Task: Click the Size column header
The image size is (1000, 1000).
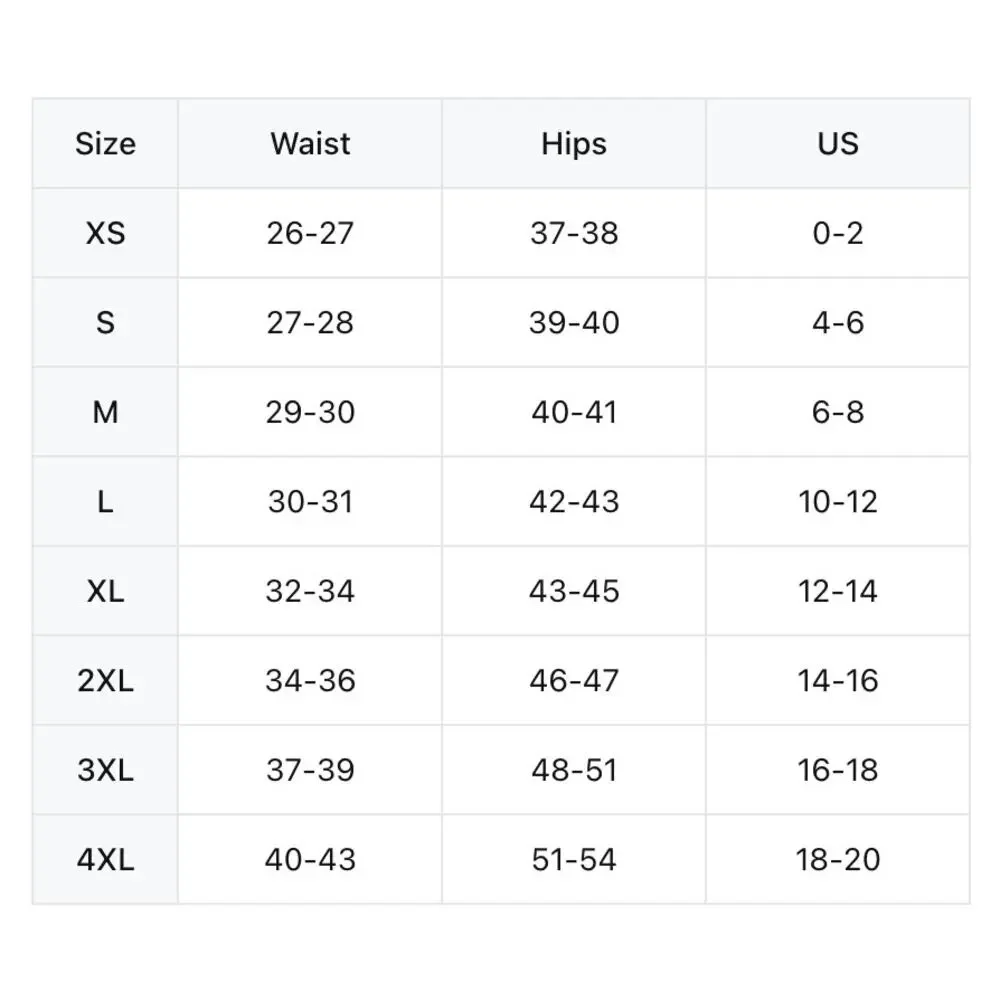Action: (x=105, y=143)
